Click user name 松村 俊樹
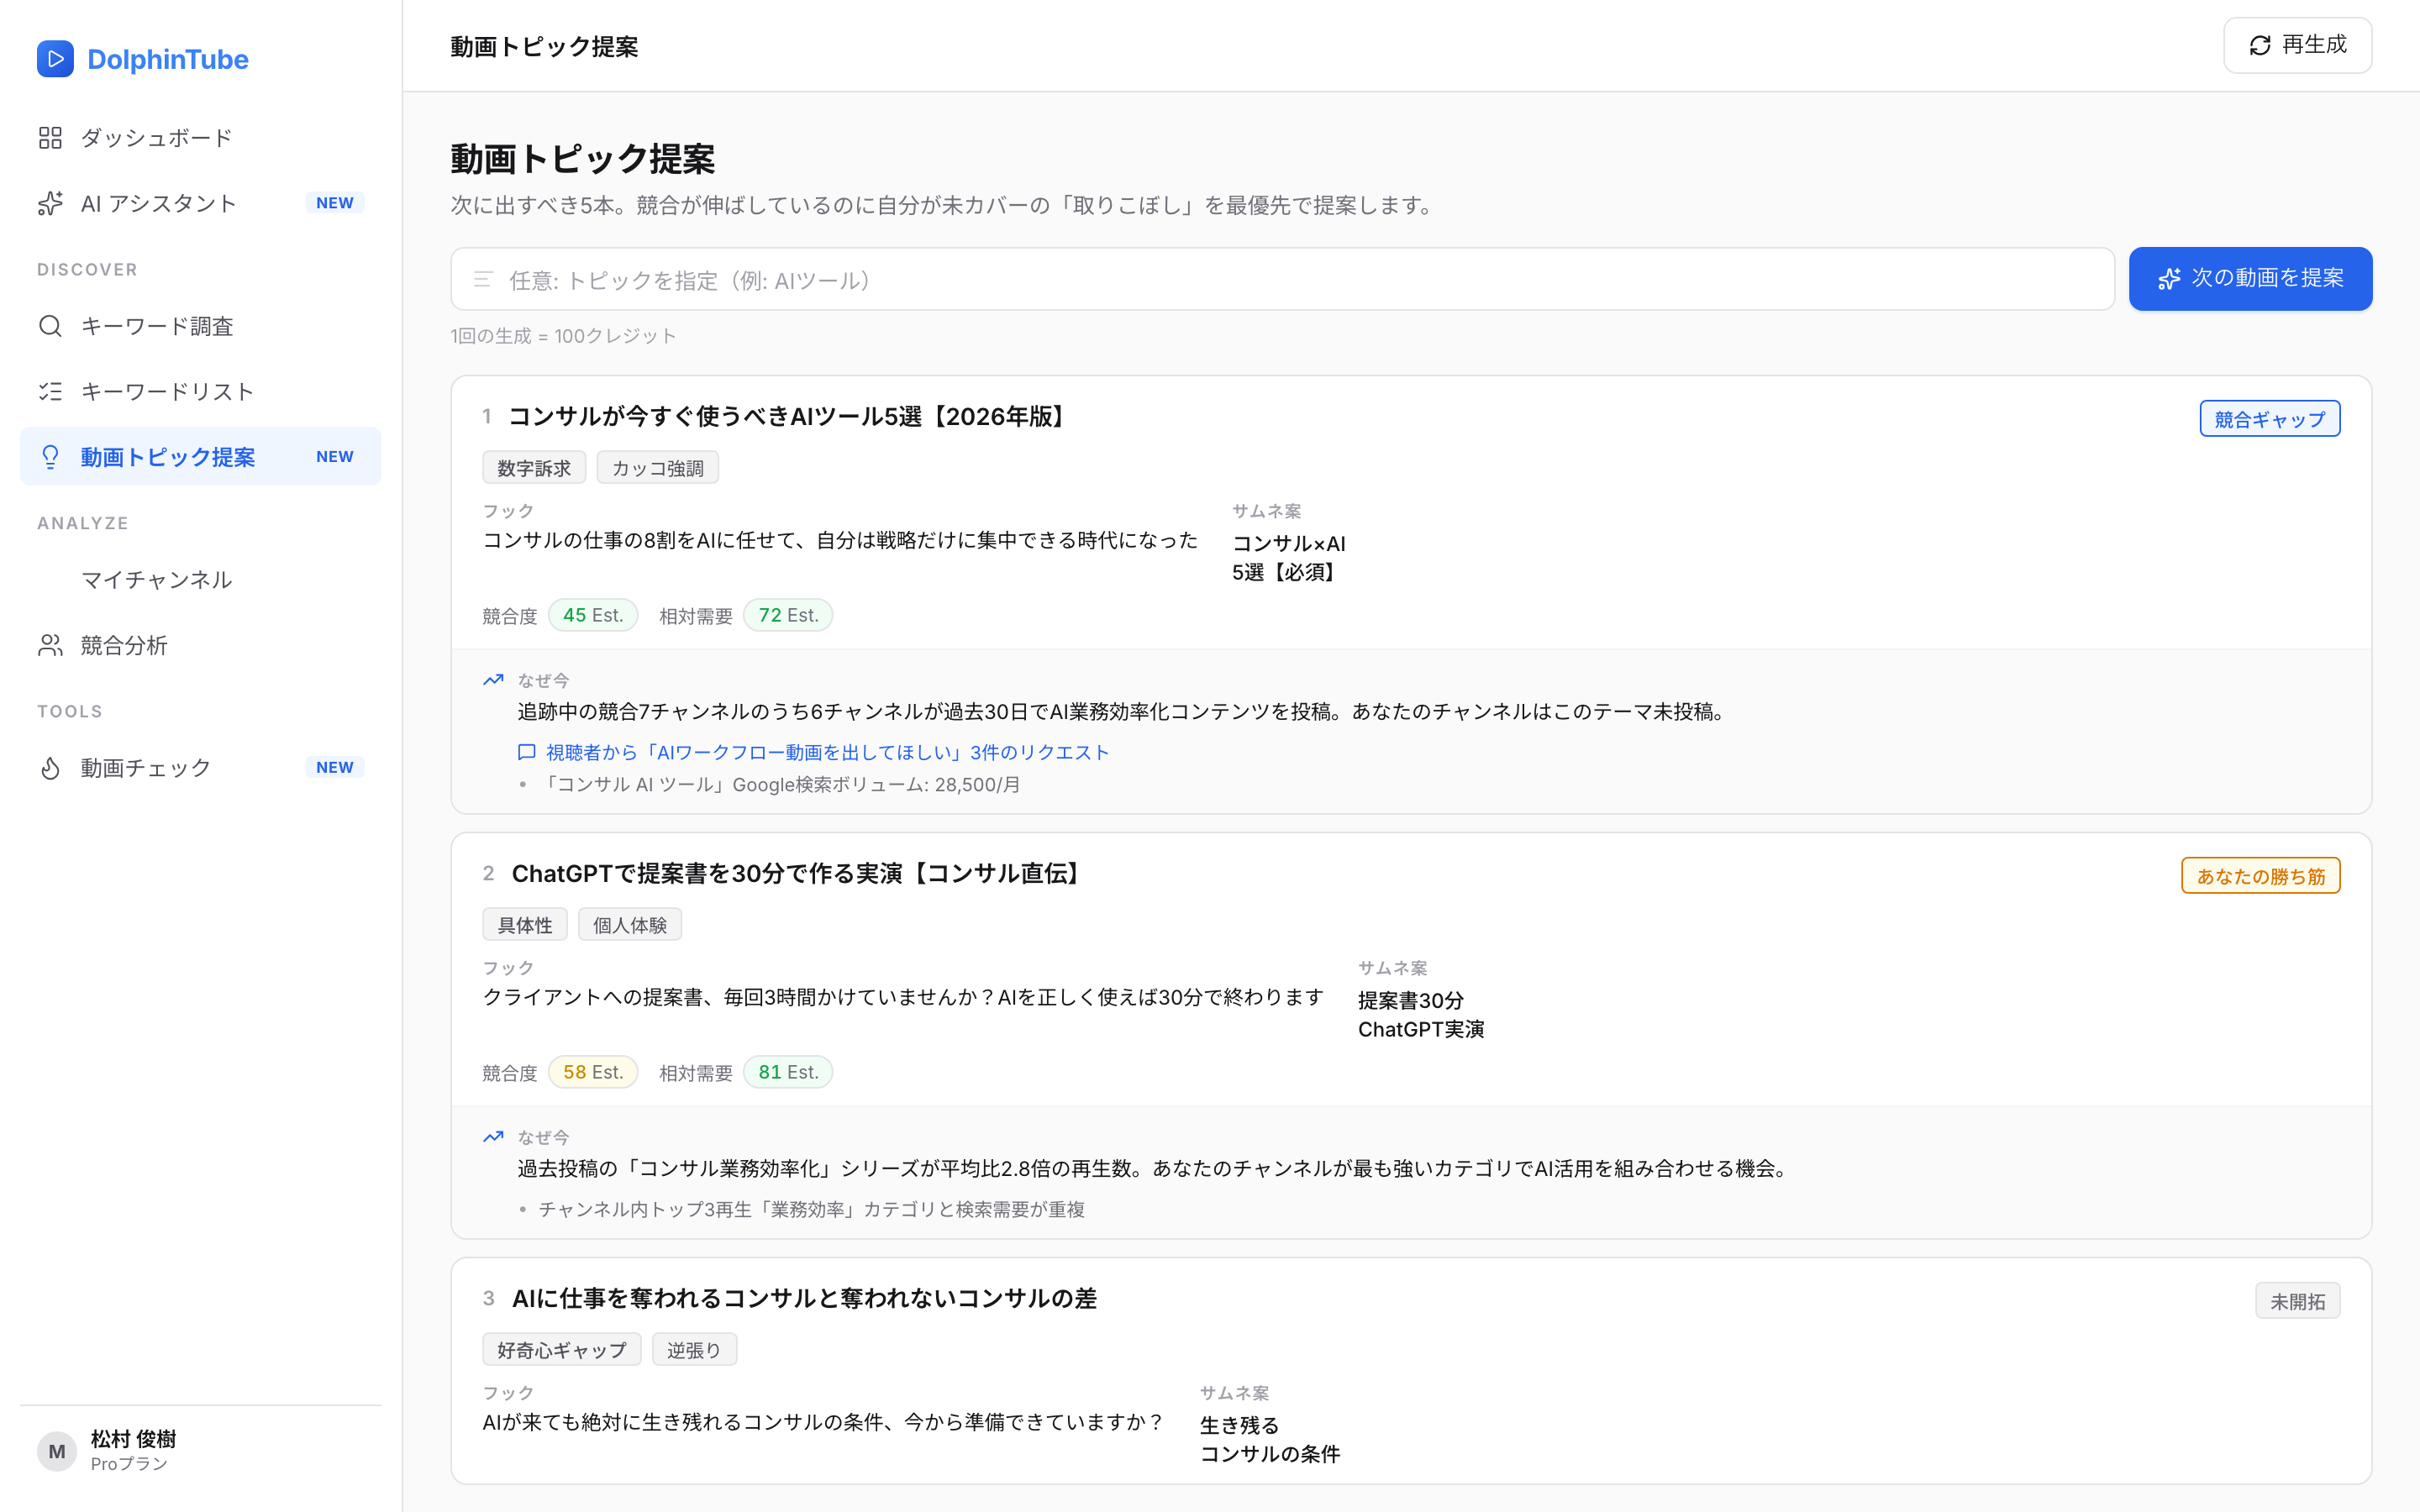 pos(133,1439)
